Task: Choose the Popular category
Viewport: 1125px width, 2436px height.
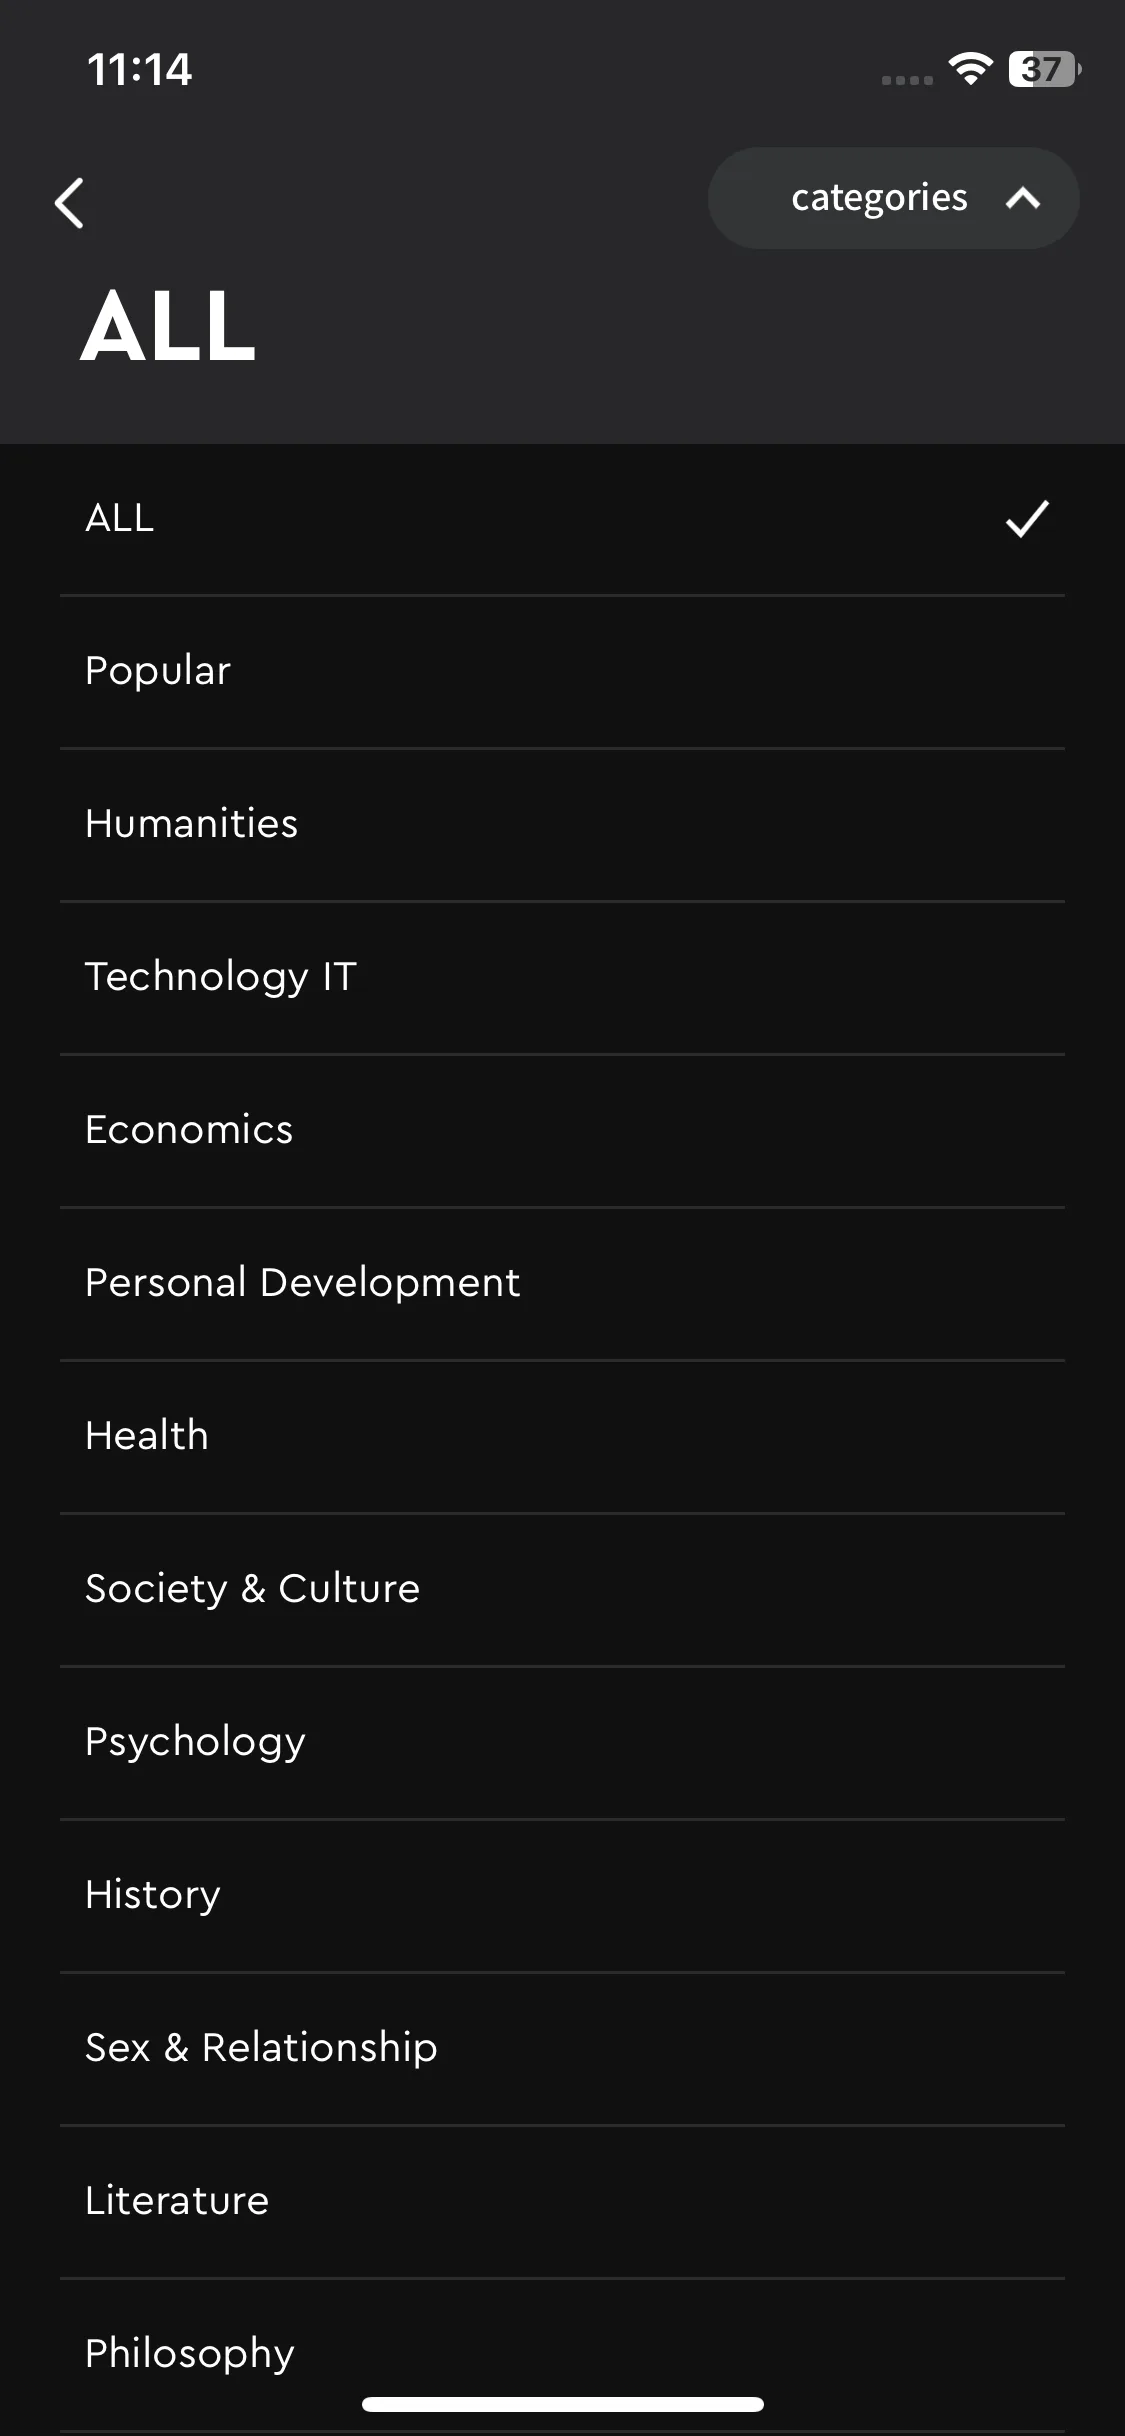Action: pyautogui.click(x=562, y=671)
